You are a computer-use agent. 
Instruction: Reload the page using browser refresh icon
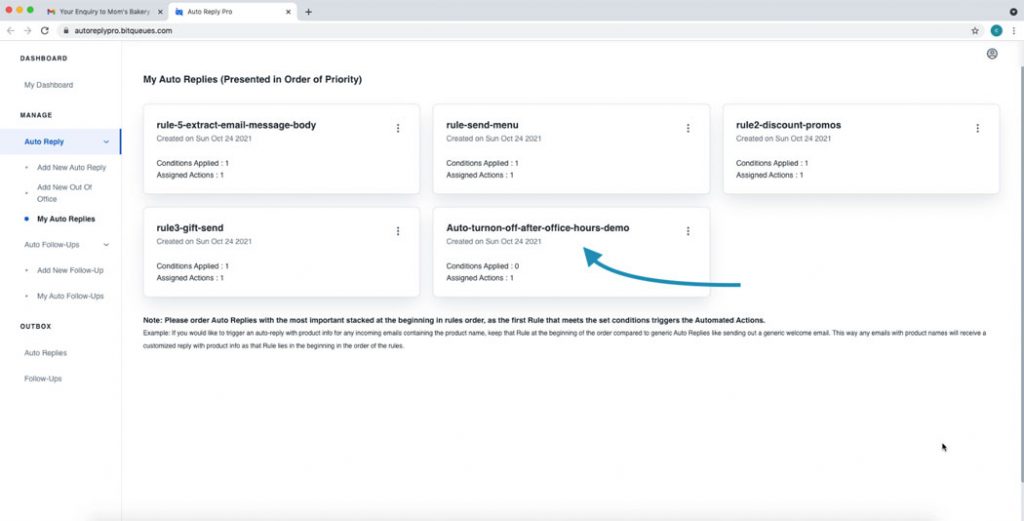tap(44, 31)
